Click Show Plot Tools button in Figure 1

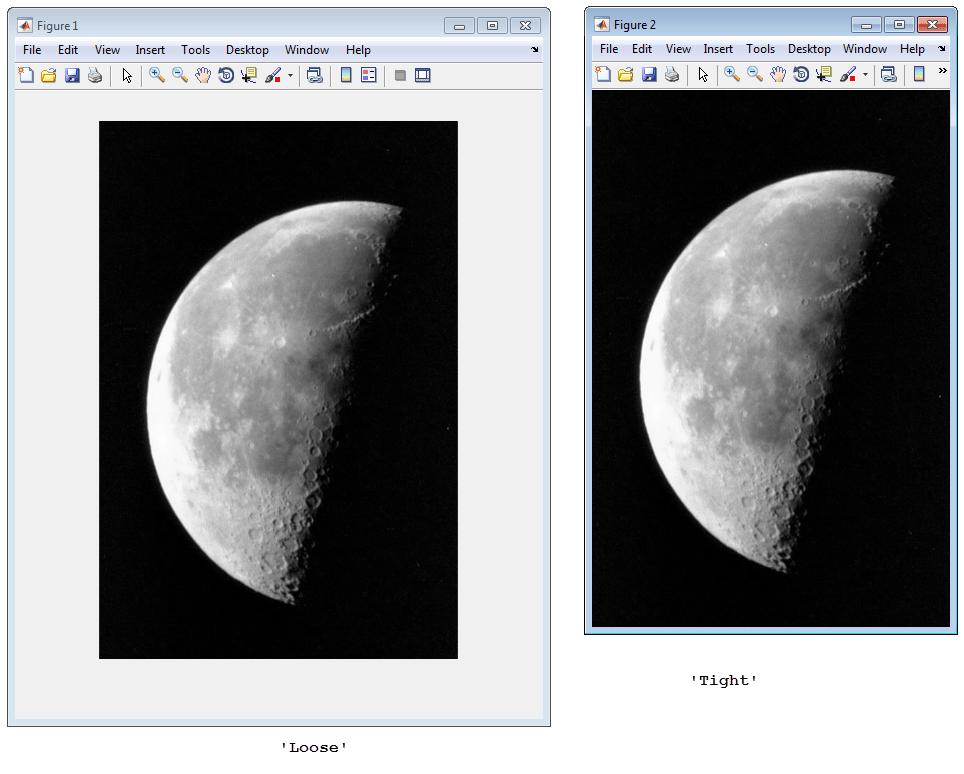pos(423,75)
